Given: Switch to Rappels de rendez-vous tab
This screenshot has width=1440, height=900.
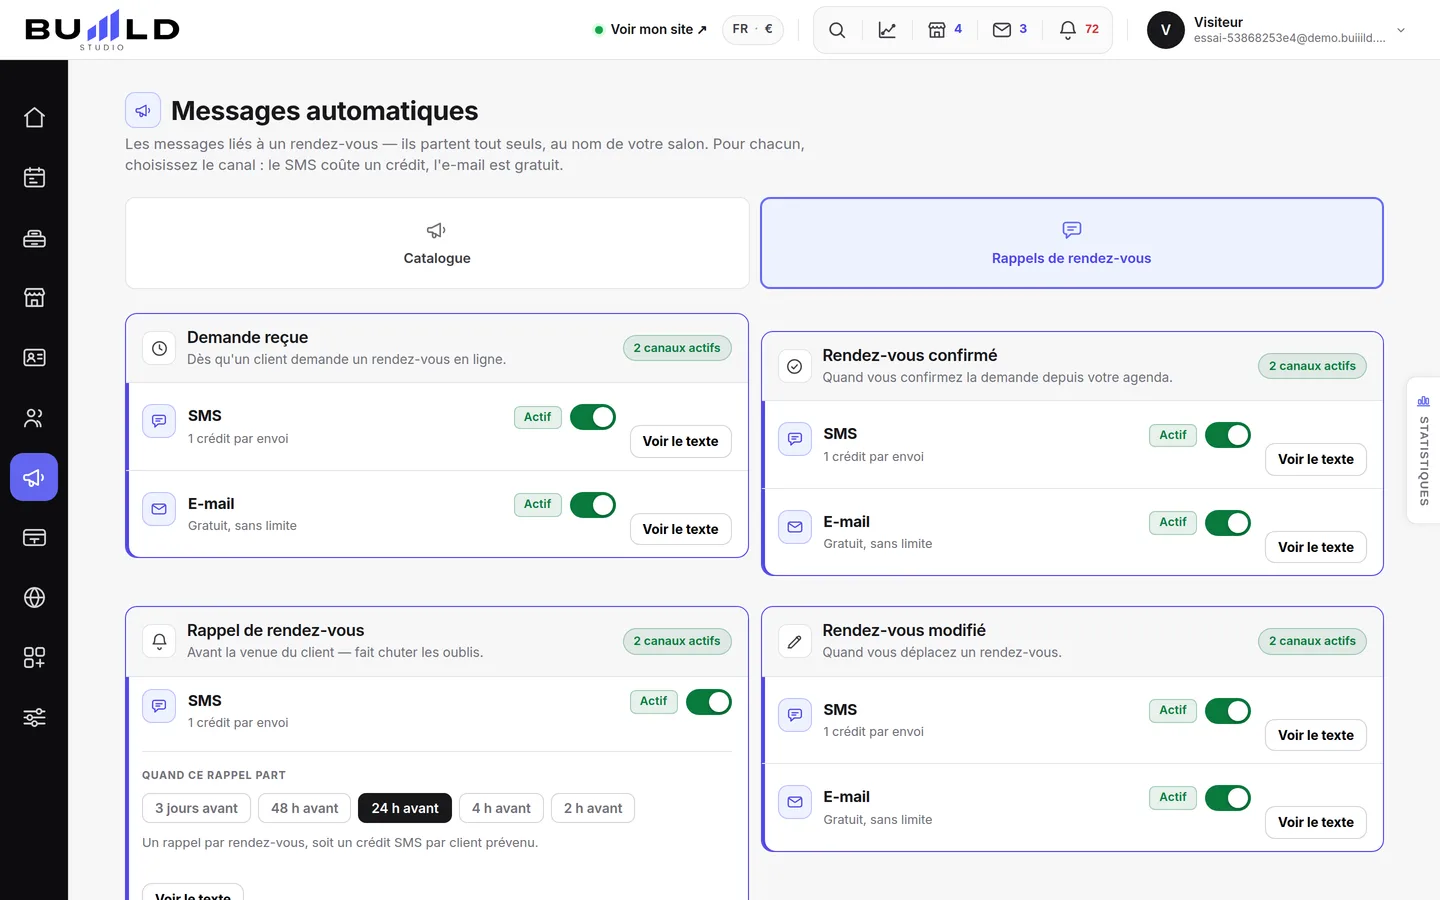Looking at the screenshot, I should [x=1072, y=243].
